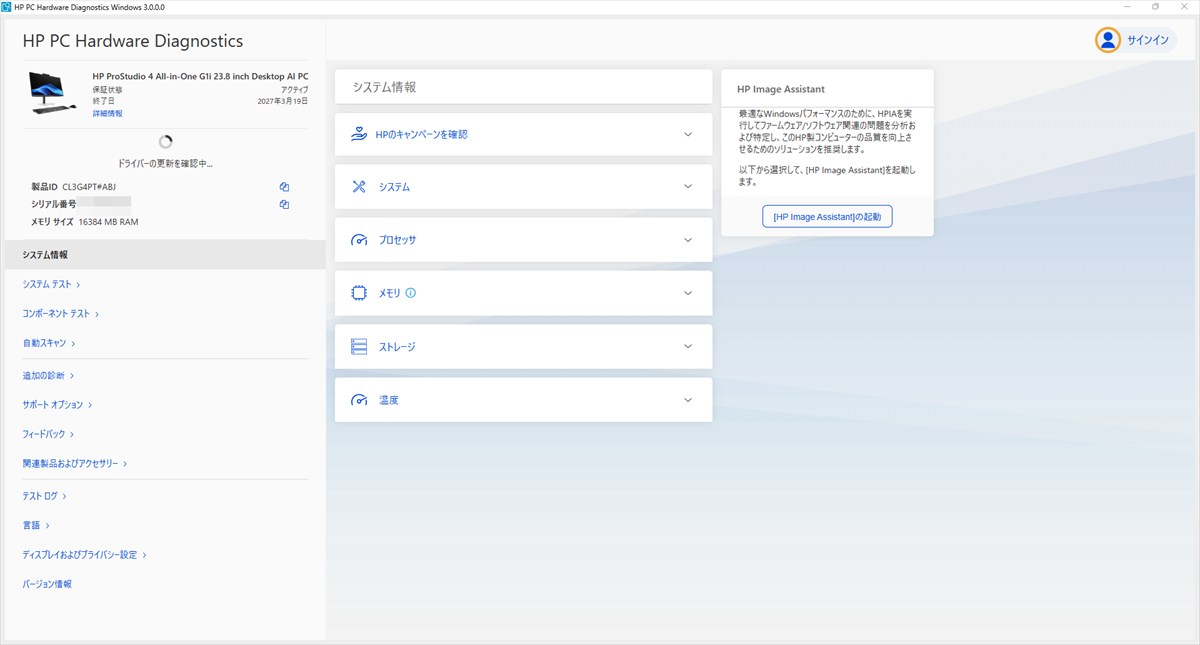Click the user profile avatar icon

tap(1107, 40)
